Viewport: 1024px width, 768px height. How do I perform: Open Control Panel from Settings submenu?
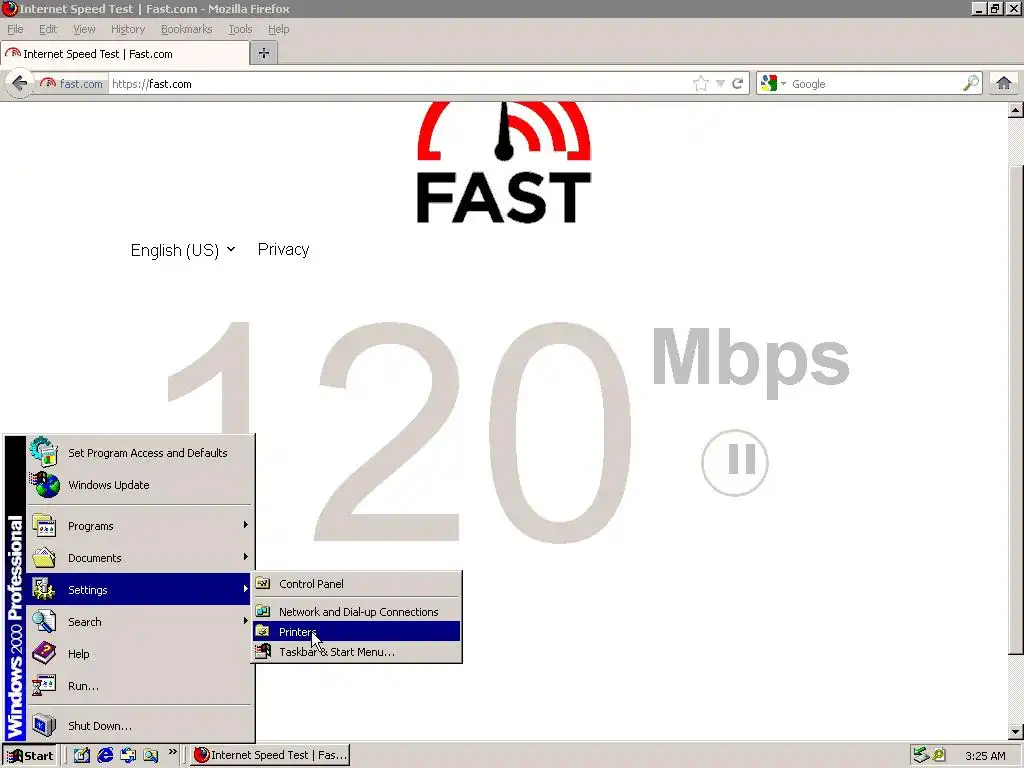click(357, 584)
